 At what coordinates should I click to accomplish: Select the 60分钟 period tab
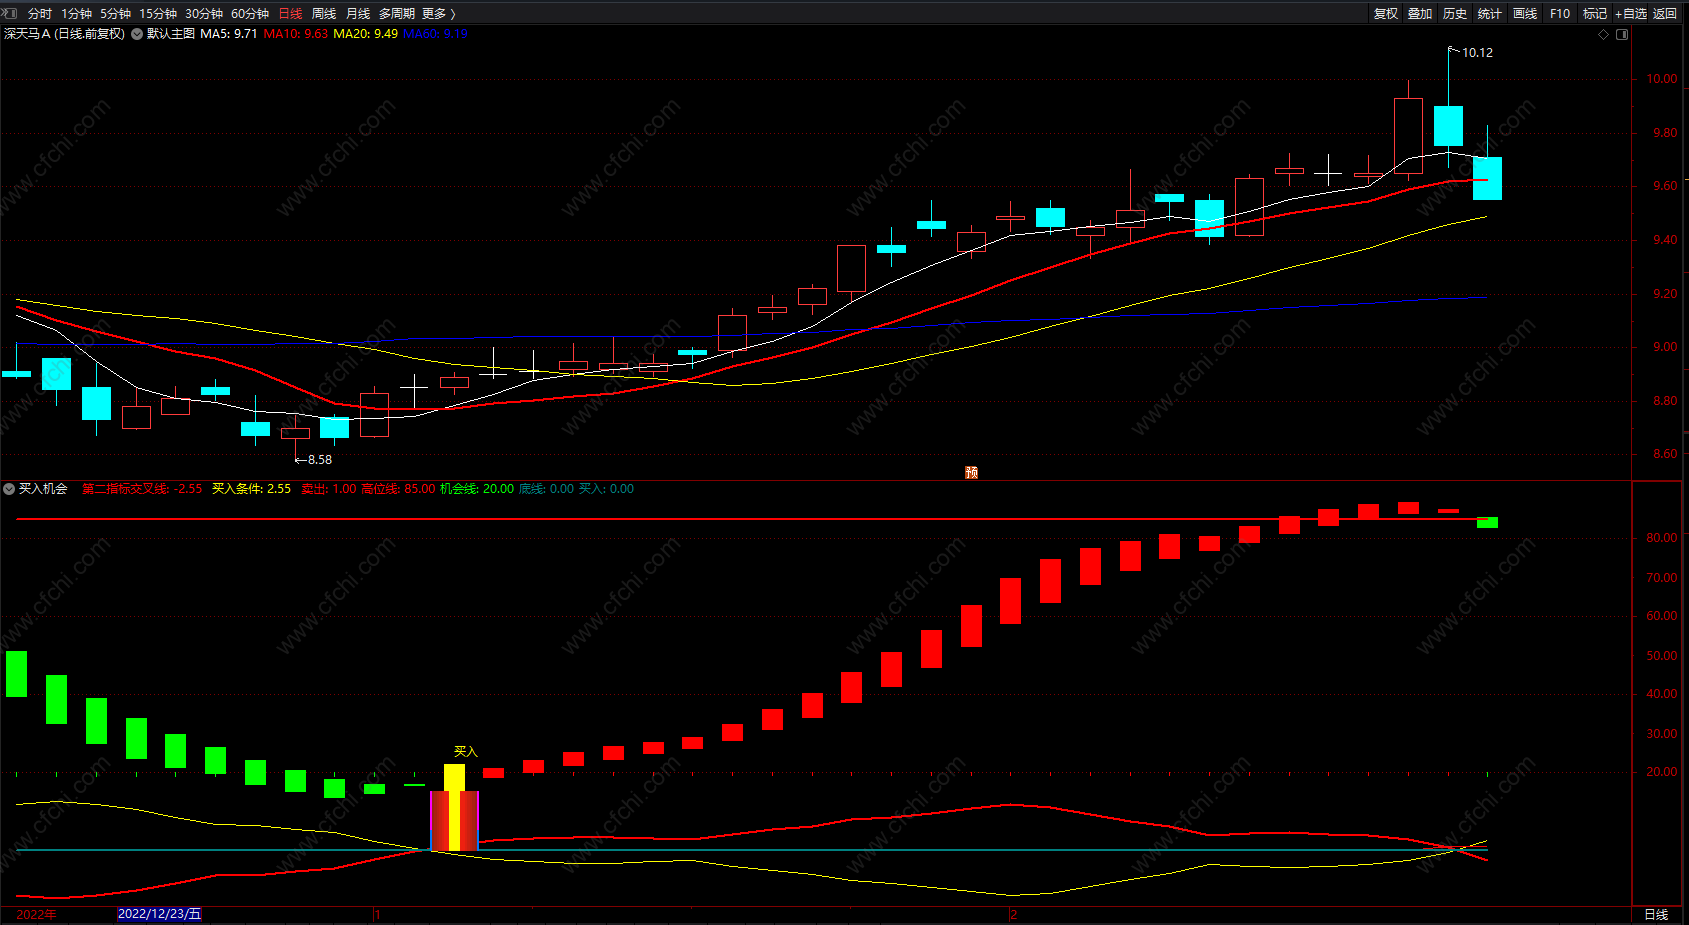click(250, 13)
